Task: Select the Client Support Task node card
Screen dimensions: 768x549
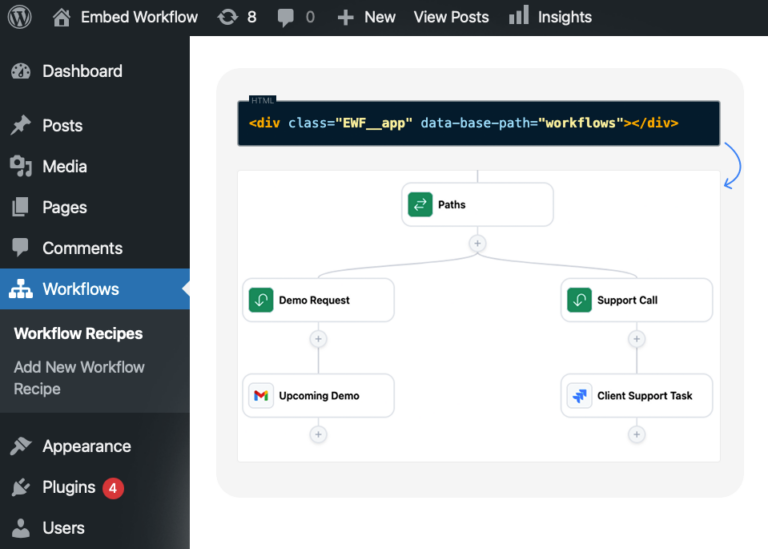Action: click(x=637, y=396)
